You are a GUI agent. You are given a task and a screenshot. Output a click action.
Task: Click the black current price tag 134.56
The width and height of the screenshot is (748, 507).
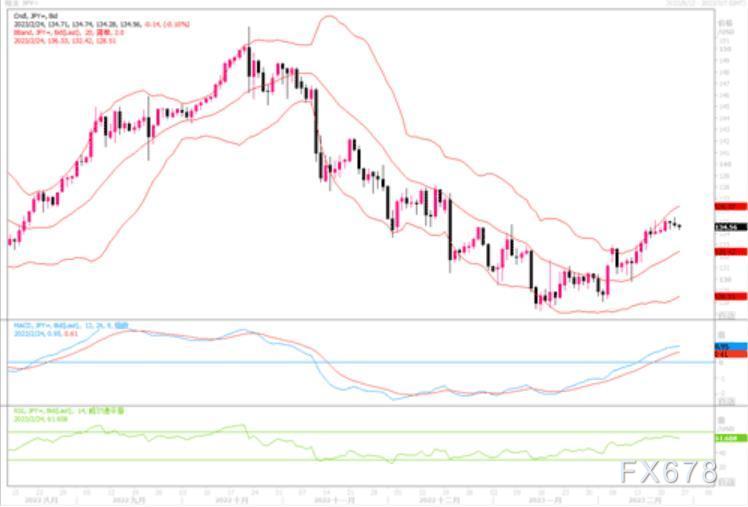730,228
